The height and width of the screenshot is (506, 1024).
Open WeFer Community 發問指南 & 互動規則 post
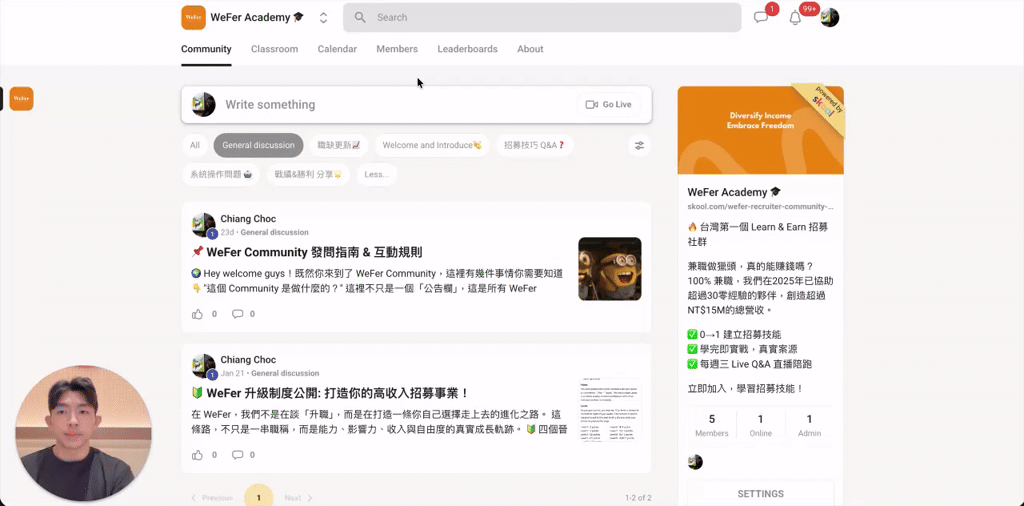coord(307,252)
